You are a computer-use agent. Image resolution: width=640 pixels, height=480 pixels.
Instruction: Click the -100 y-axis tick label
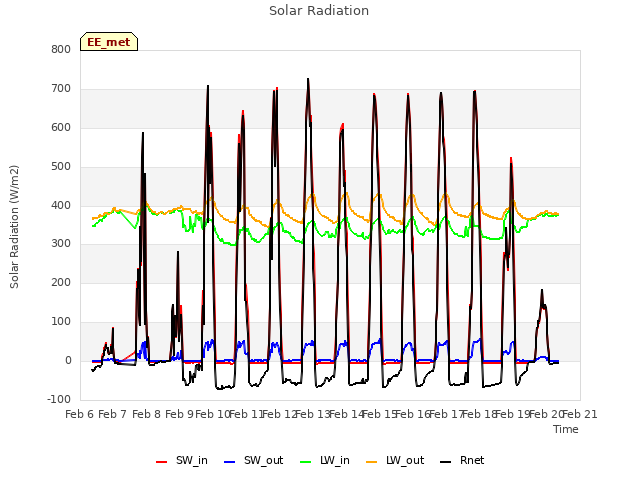(59, 400)
